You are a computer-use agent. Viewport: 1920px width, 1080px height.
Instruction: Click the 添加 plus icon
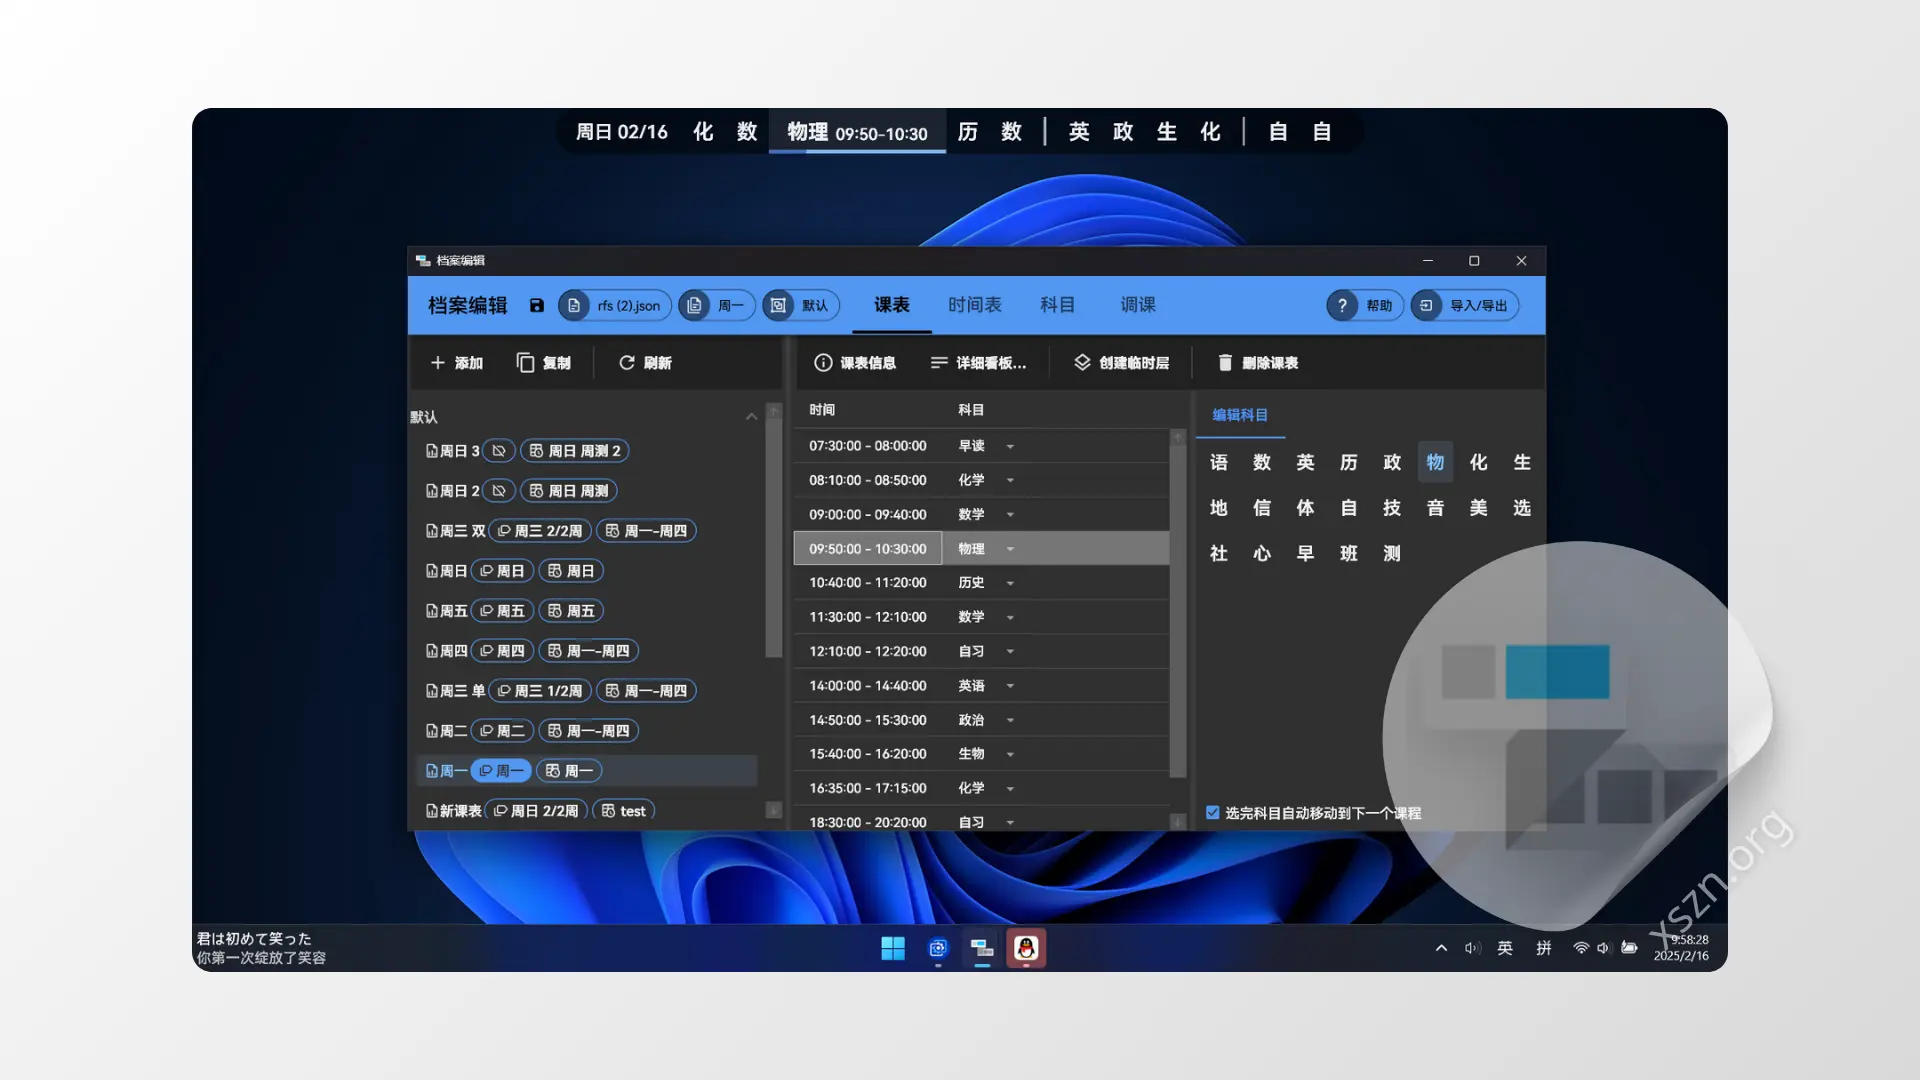(x=438, y=363)
